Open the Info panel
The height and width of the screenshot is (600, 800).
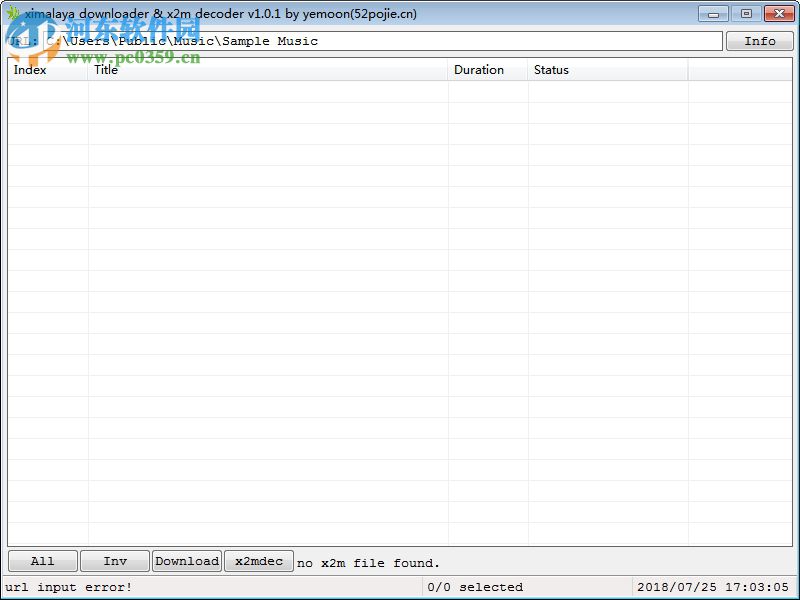(760, 41)
